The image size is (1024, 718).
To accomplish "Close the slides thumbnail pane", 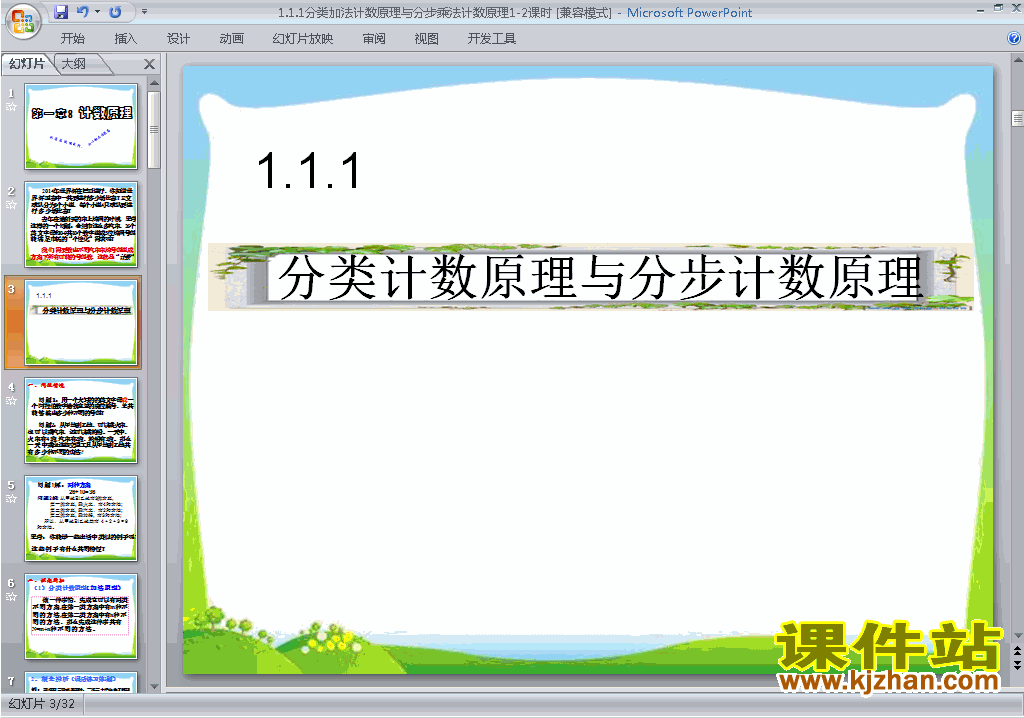I will [x=150, y=64].
